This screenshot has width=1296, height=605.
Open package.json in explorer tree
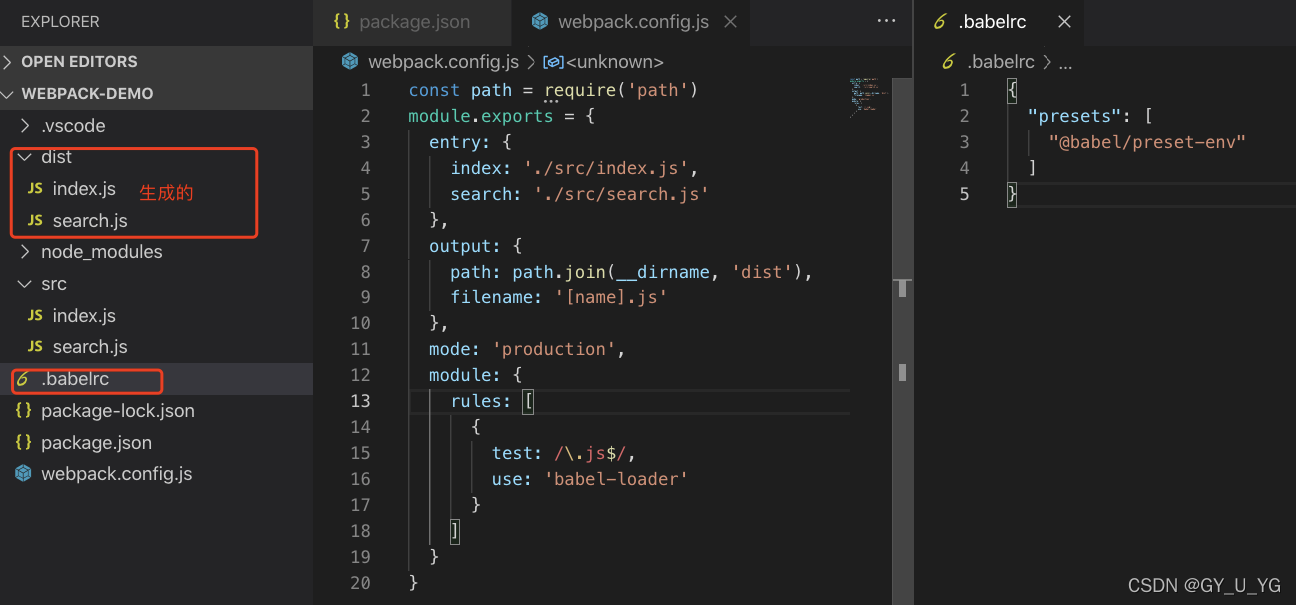pyautogui.click(x=96, y=443)
